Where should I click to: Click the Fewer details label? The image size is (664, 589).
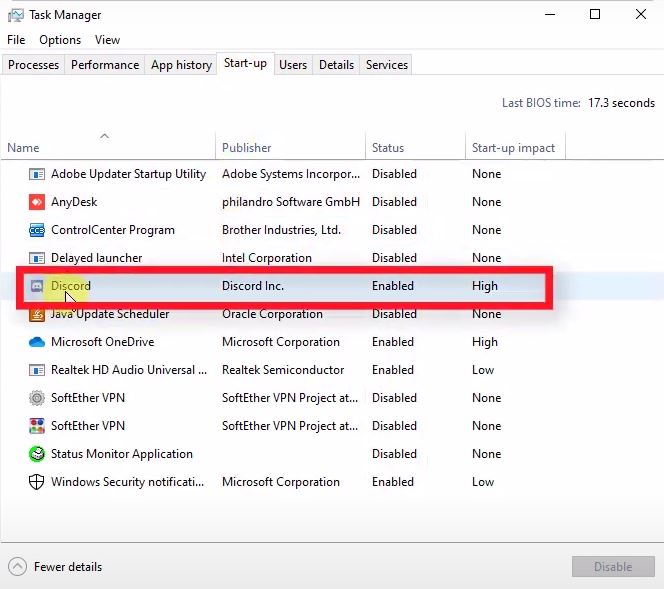[68, 567]
